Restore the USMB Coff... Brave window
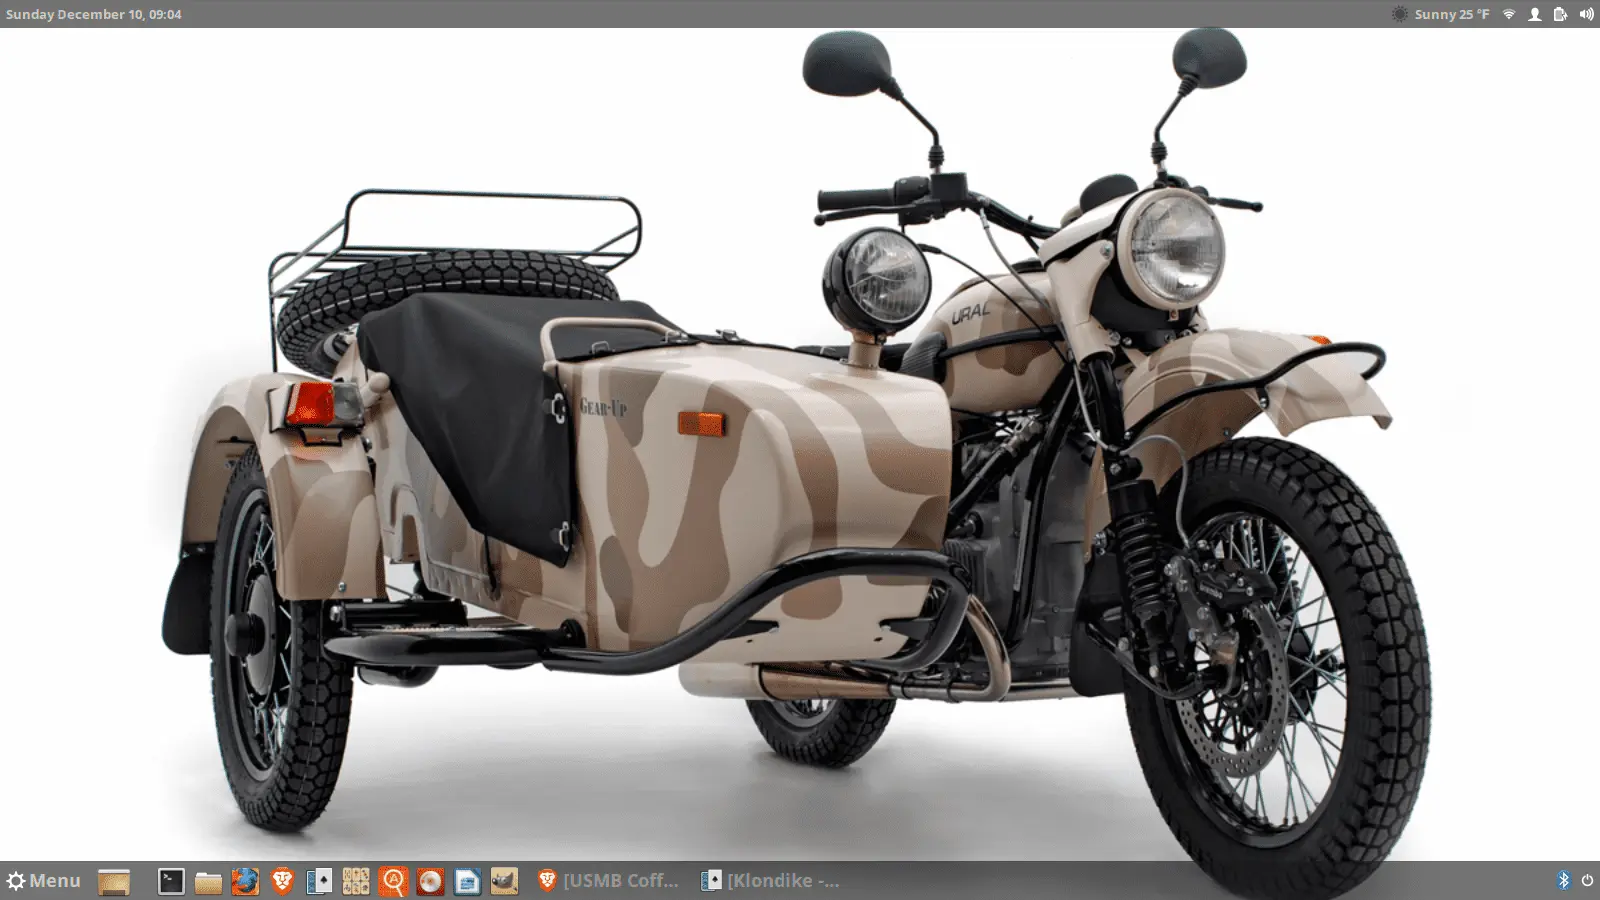This screenshot has width=1600, height=900. click(608, 881)
